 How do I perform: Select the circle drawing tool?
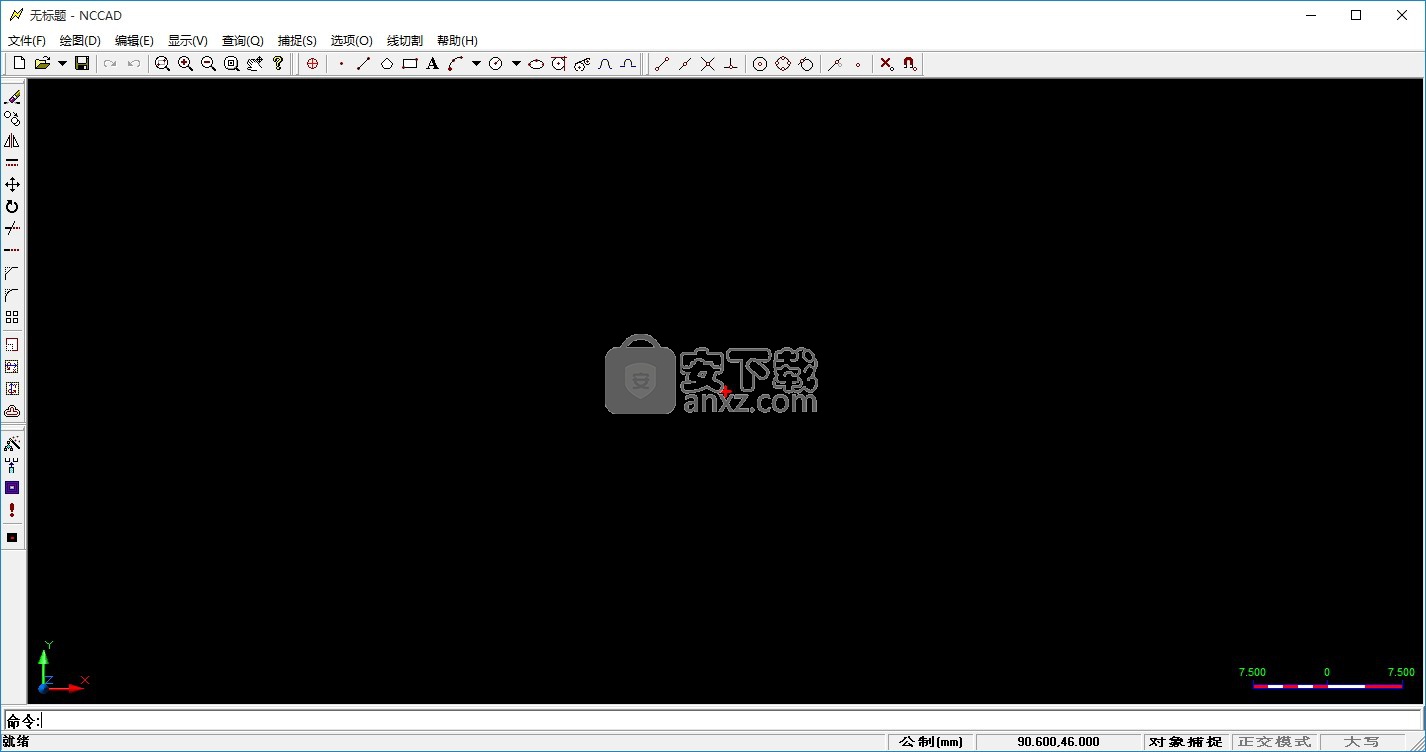[495, 64]
